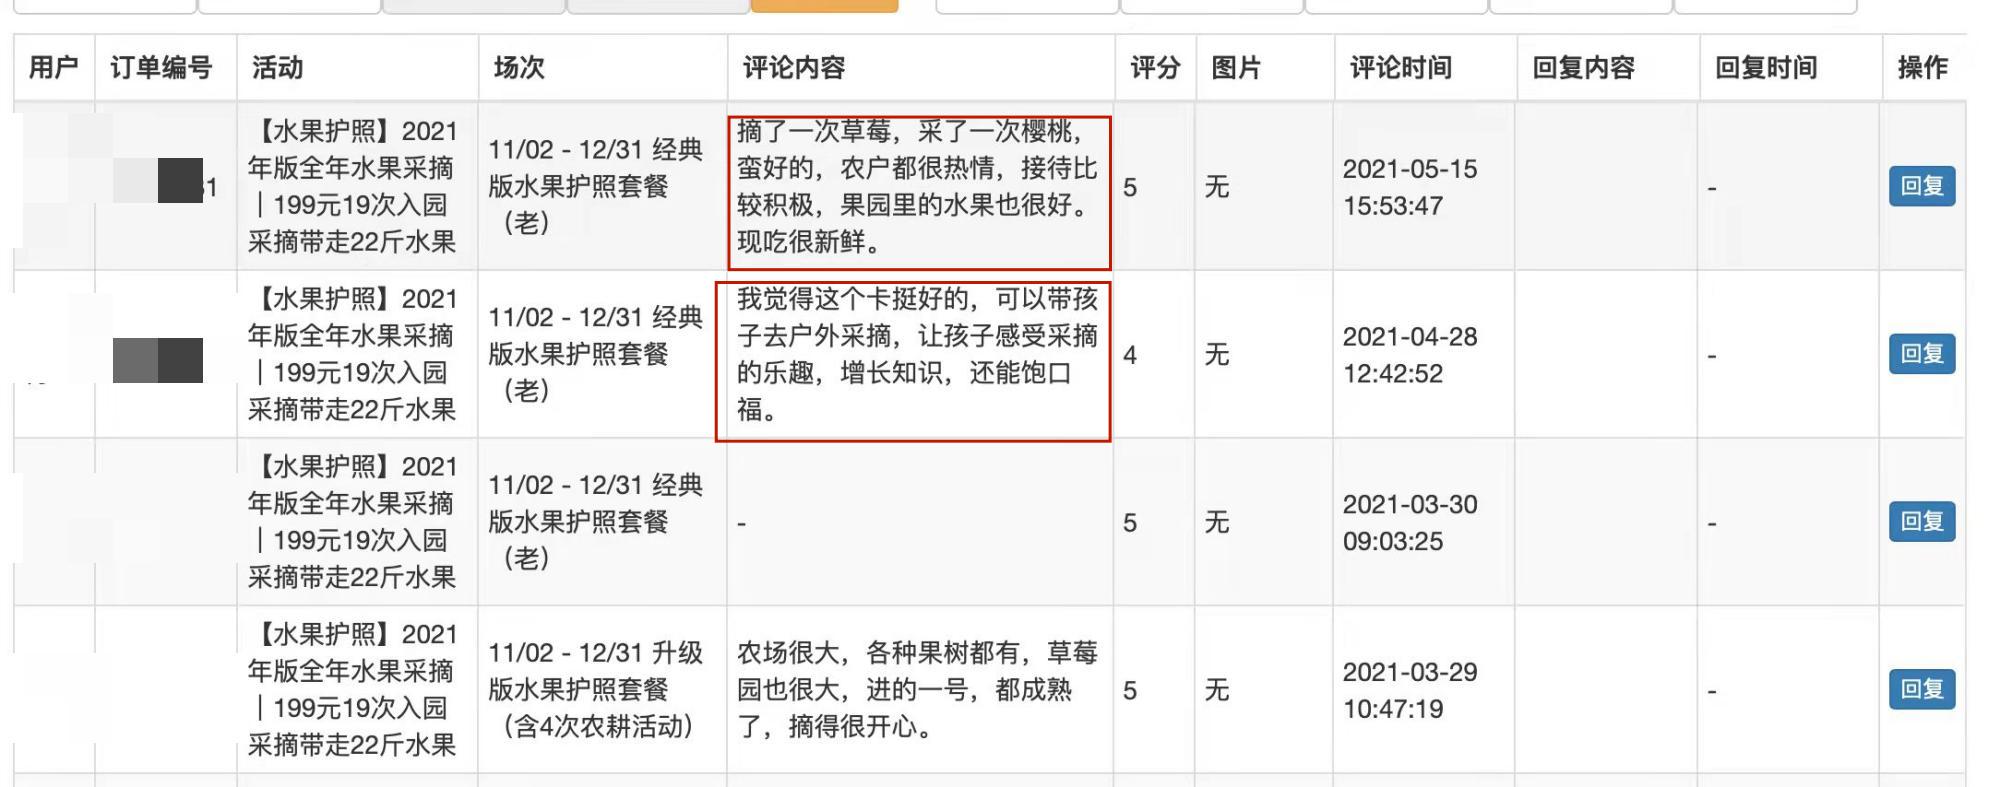
Task: Click the 场次 column header
Action: click(x=519, y=68)
